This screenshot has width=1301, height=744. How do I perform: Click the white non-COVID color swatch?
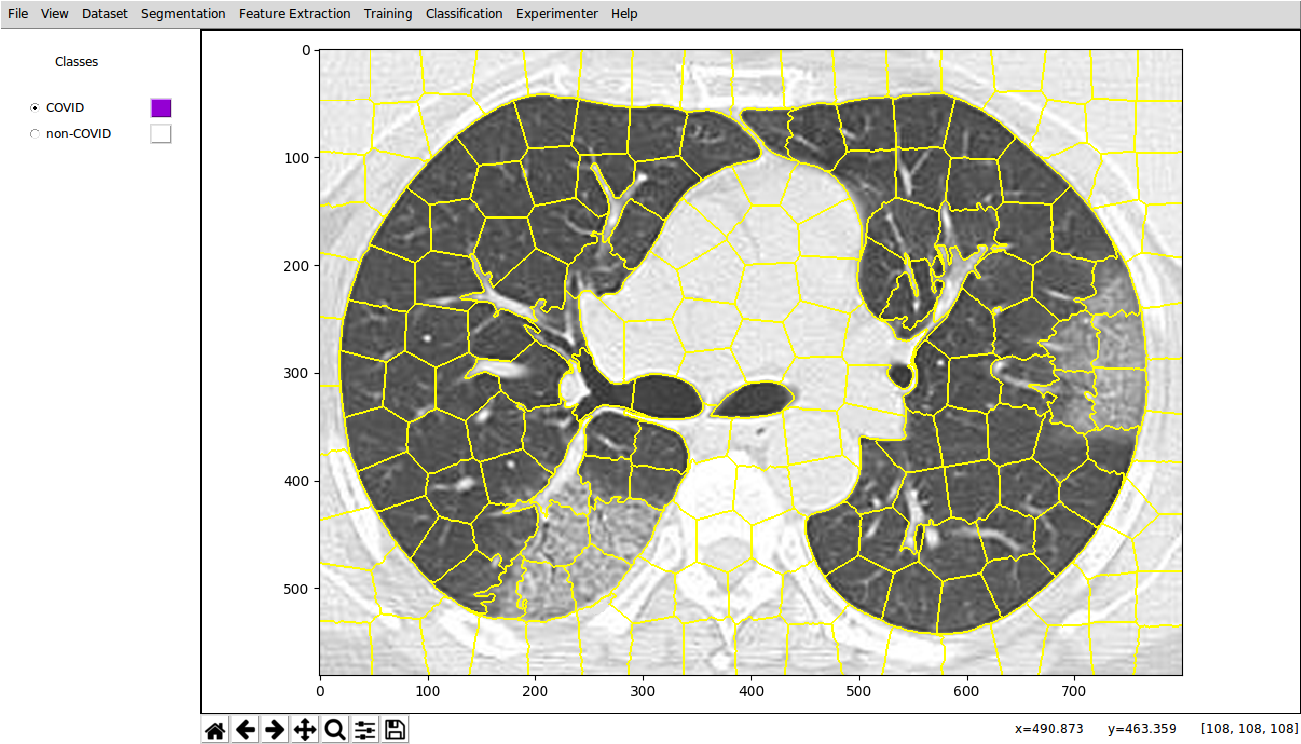coord(161,134)
